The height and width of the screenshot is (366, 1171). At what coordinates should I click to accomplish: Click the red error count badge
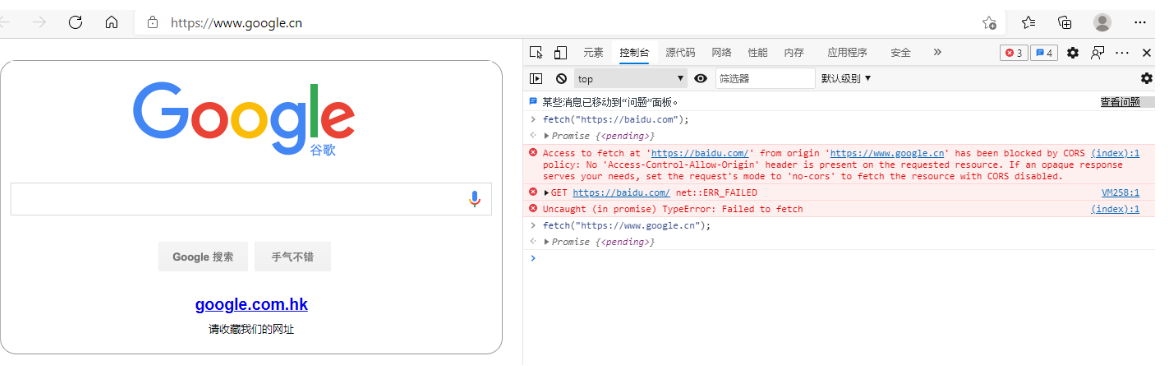pos(1014,53)
